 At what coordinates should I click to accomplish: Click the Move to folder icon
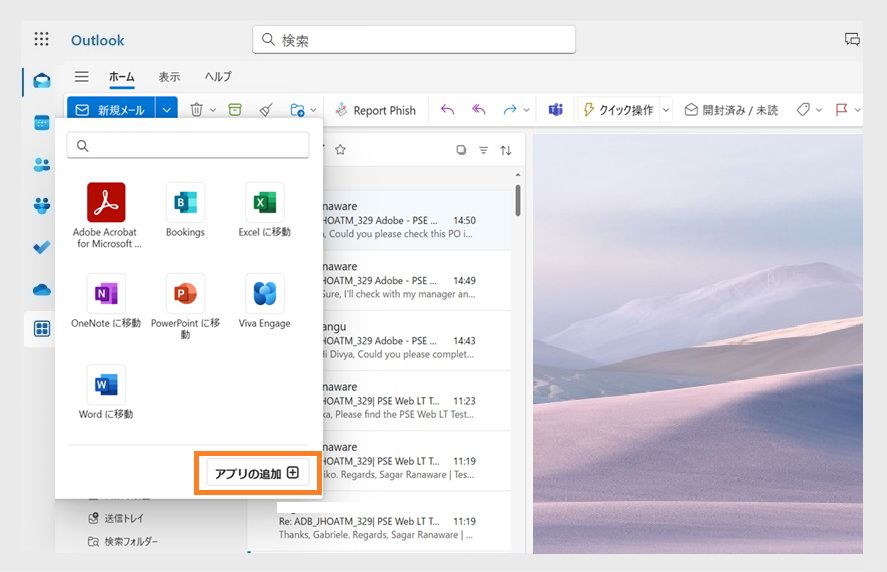pos(297,110)
